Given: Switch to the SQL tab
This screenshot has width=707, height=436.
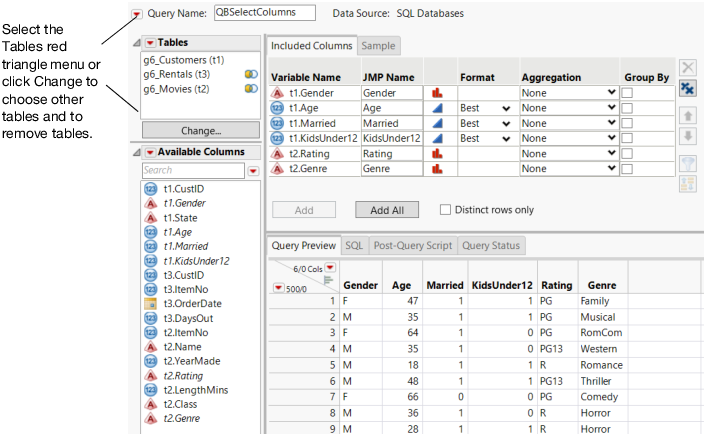Looking at the screenshot, I should [354, 245].
